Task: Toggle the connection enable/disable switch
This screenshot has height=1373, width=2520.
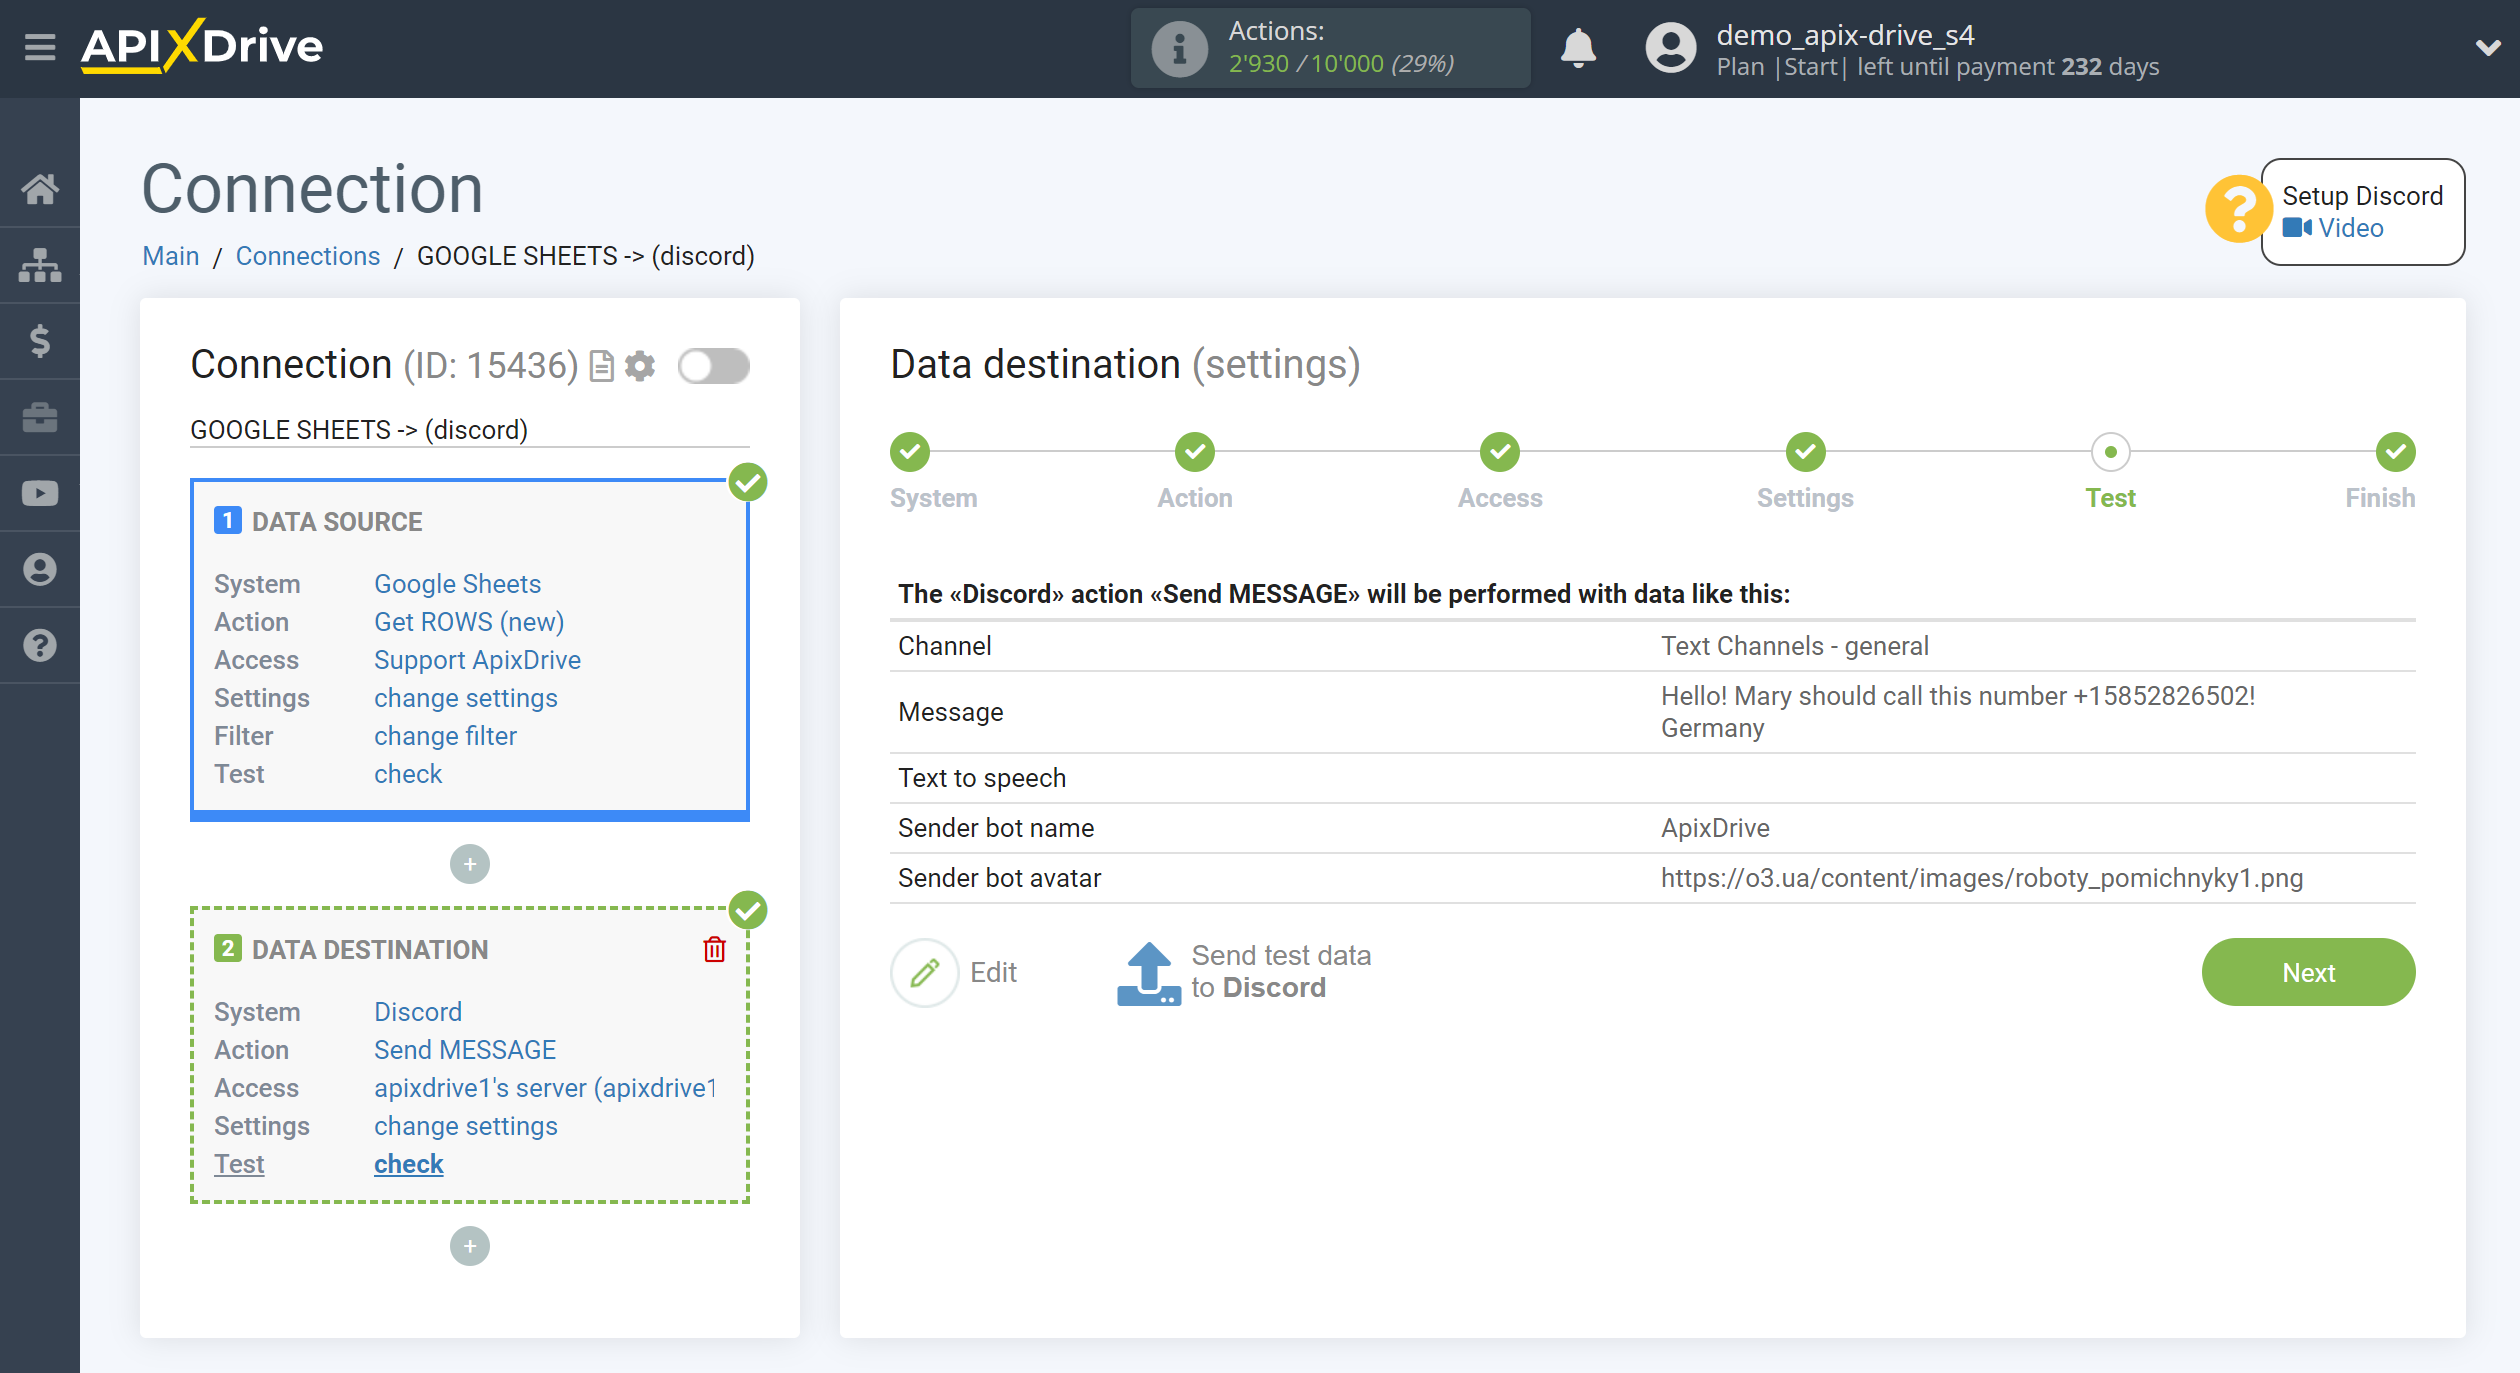Action: click(x=713, y=364)
